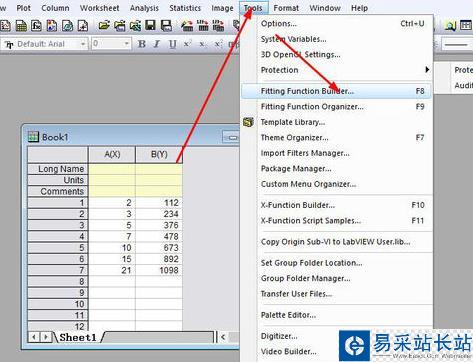Click the Comments row label
This screenshot has width=473, height=362.
point(58,191)
